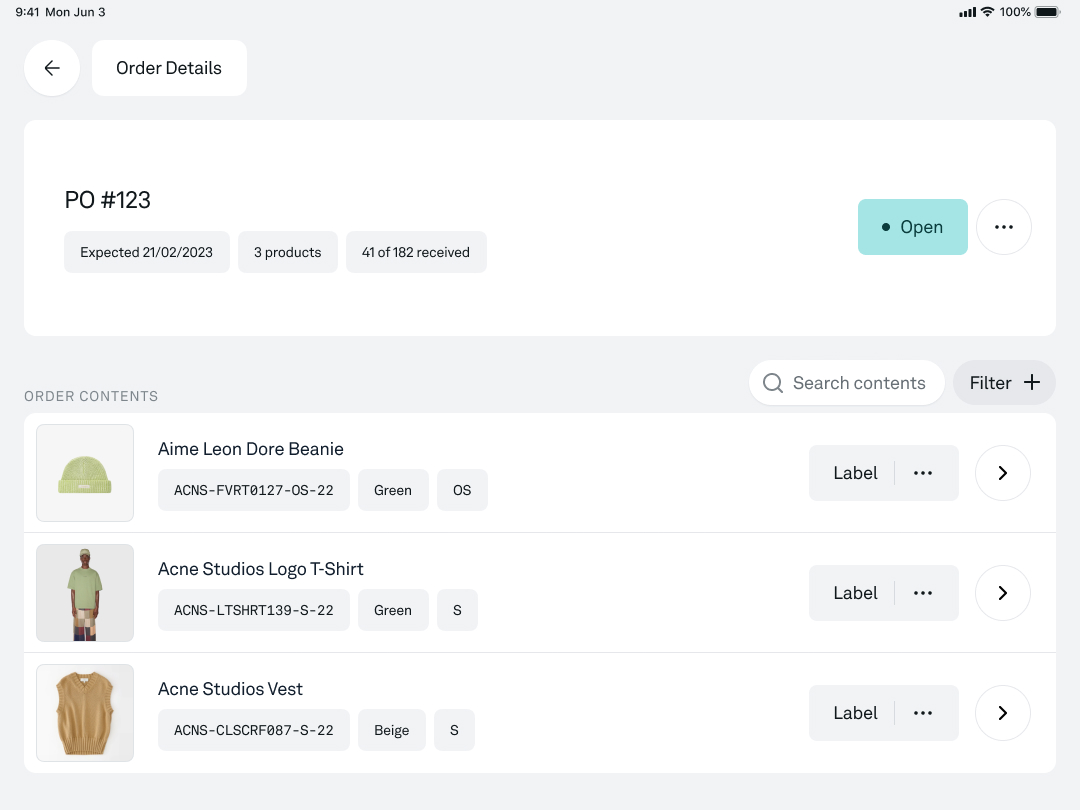The height and width of the screenshot is (810, 1080).
Task: Click the 3 products tag
Action: 288,252
